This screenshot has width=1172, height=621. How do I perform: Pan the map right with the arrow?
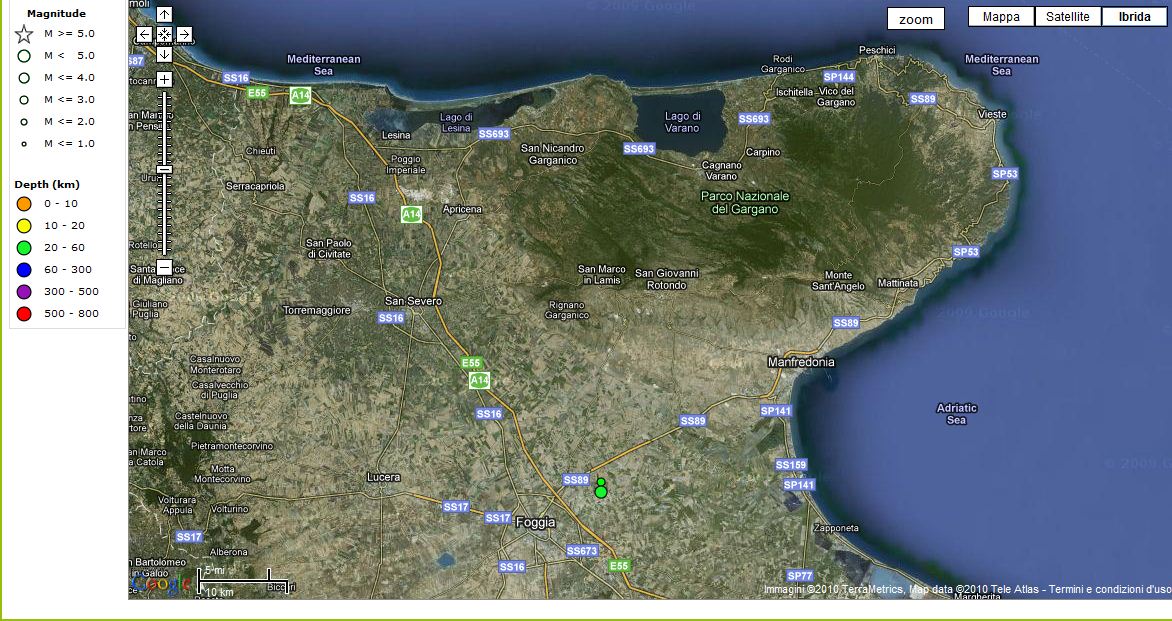pos(185,34)
